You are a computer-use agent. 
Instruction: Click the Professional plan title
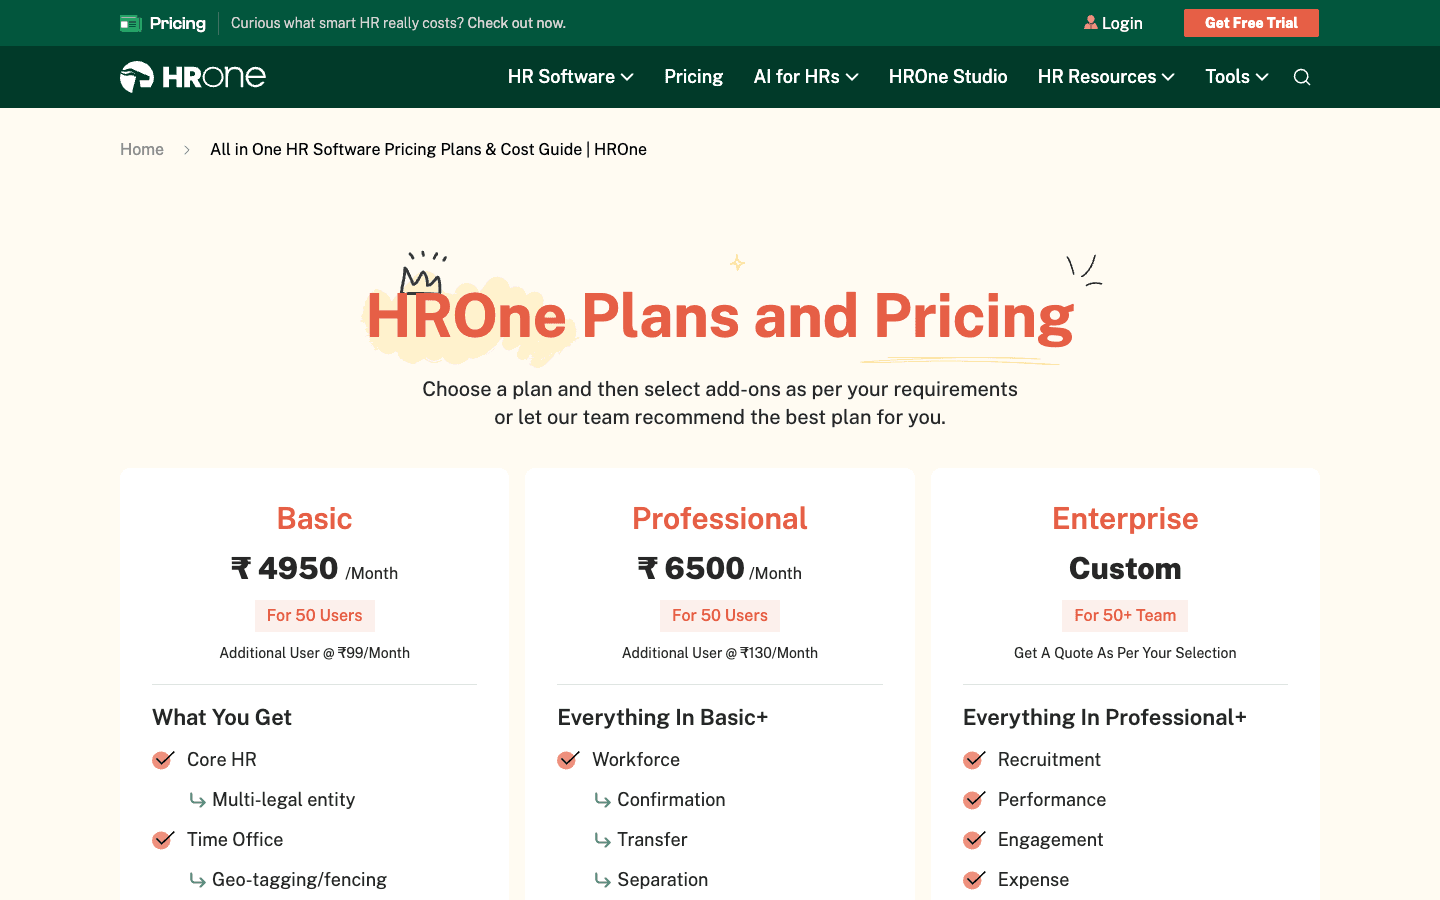pos(720,519)
